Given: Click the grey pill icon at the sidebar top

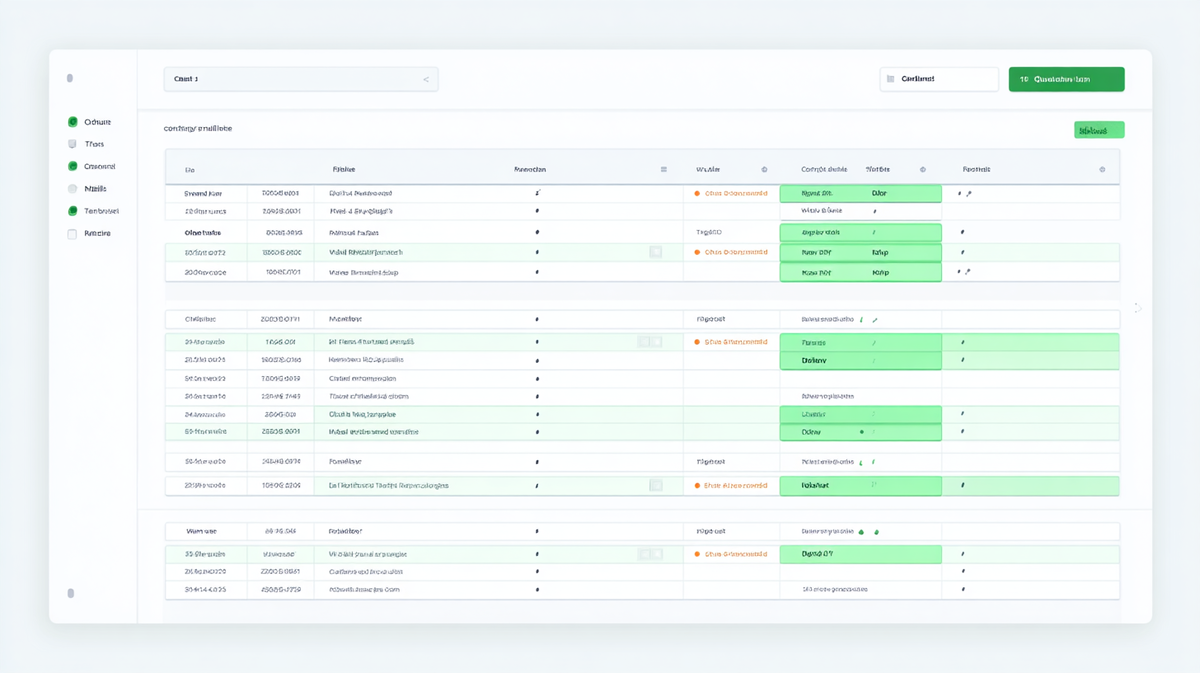Looking at the screenshot, I should coord(70,78).
